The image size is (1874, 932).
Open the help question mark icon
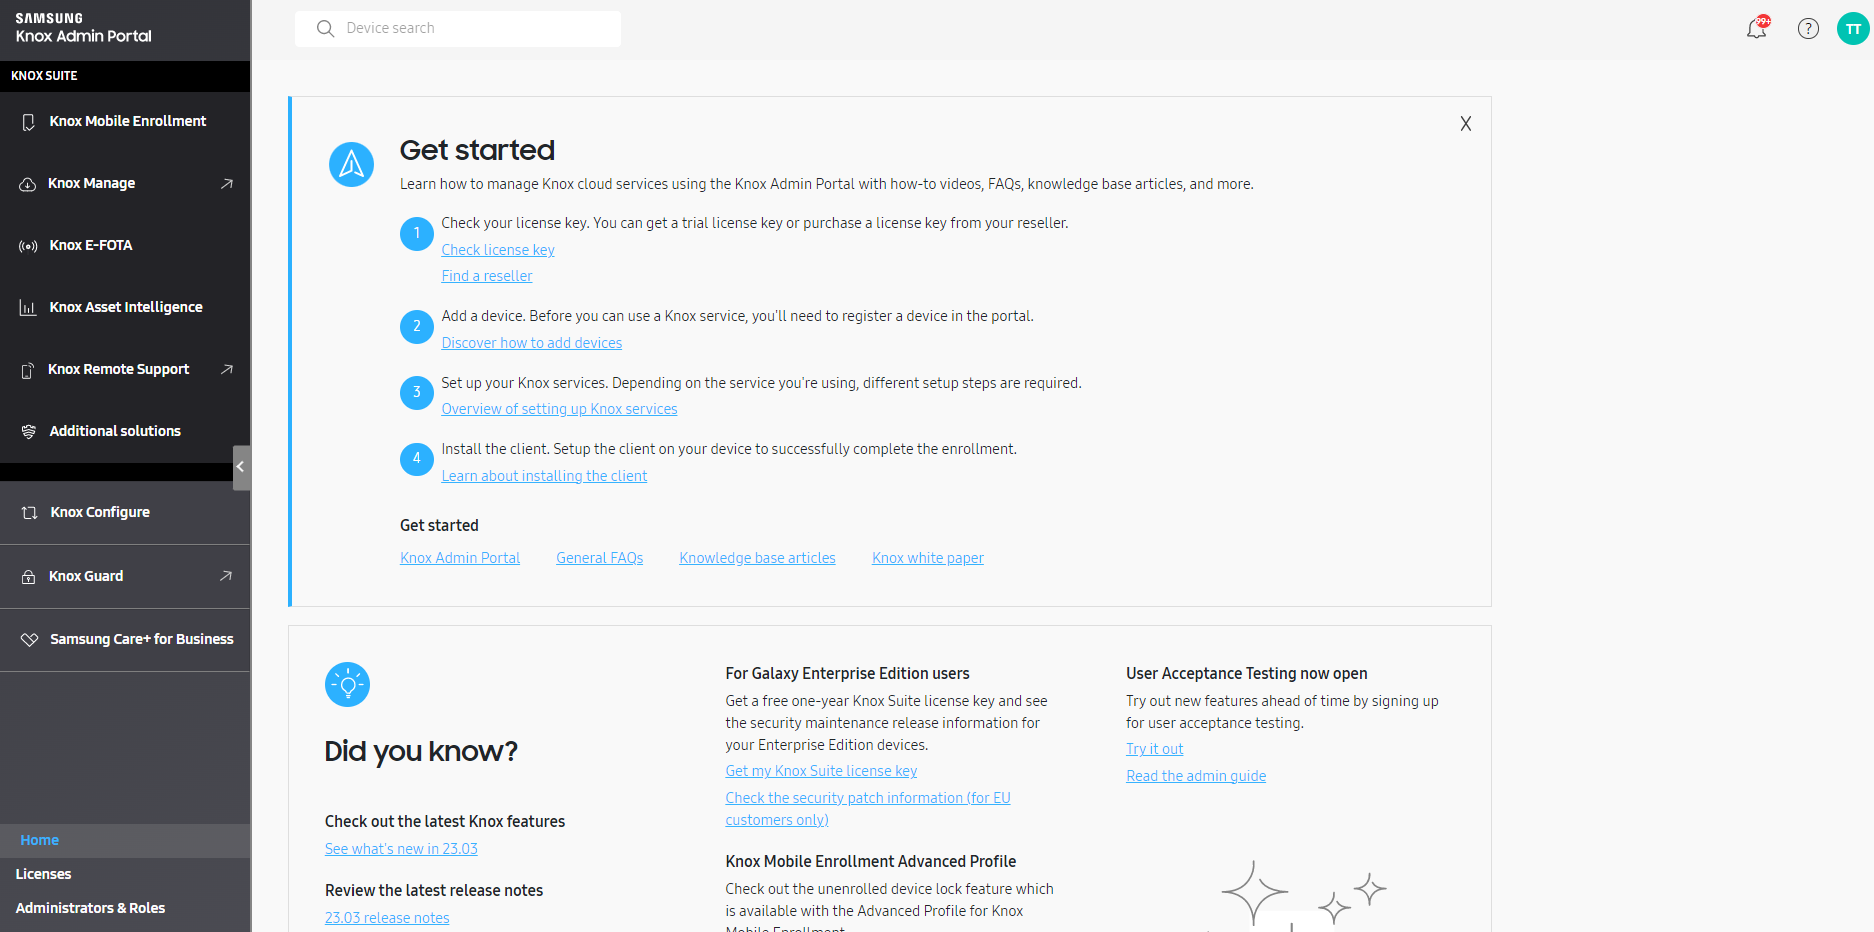pos(1808,28)
